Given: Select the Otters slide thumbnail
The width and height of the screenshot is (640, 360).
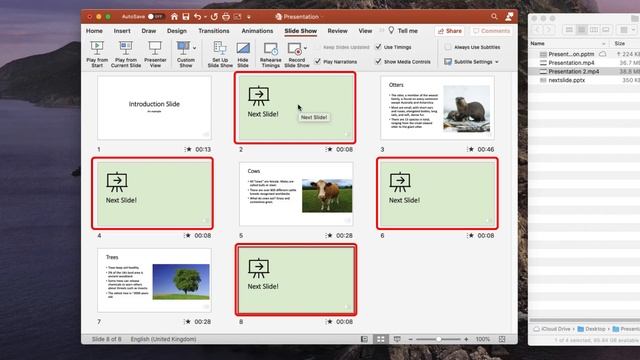Looking at the screenshot, I should tap(437, 108).
